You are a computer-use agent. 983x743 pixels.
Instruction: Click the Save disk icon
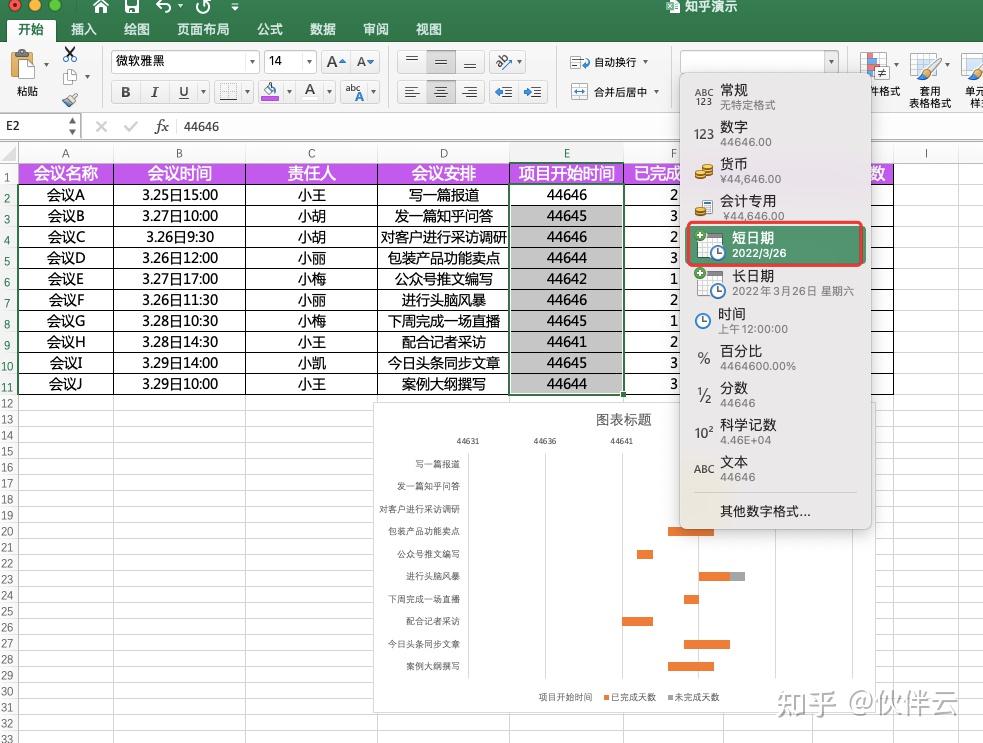[x=132, y=6]
